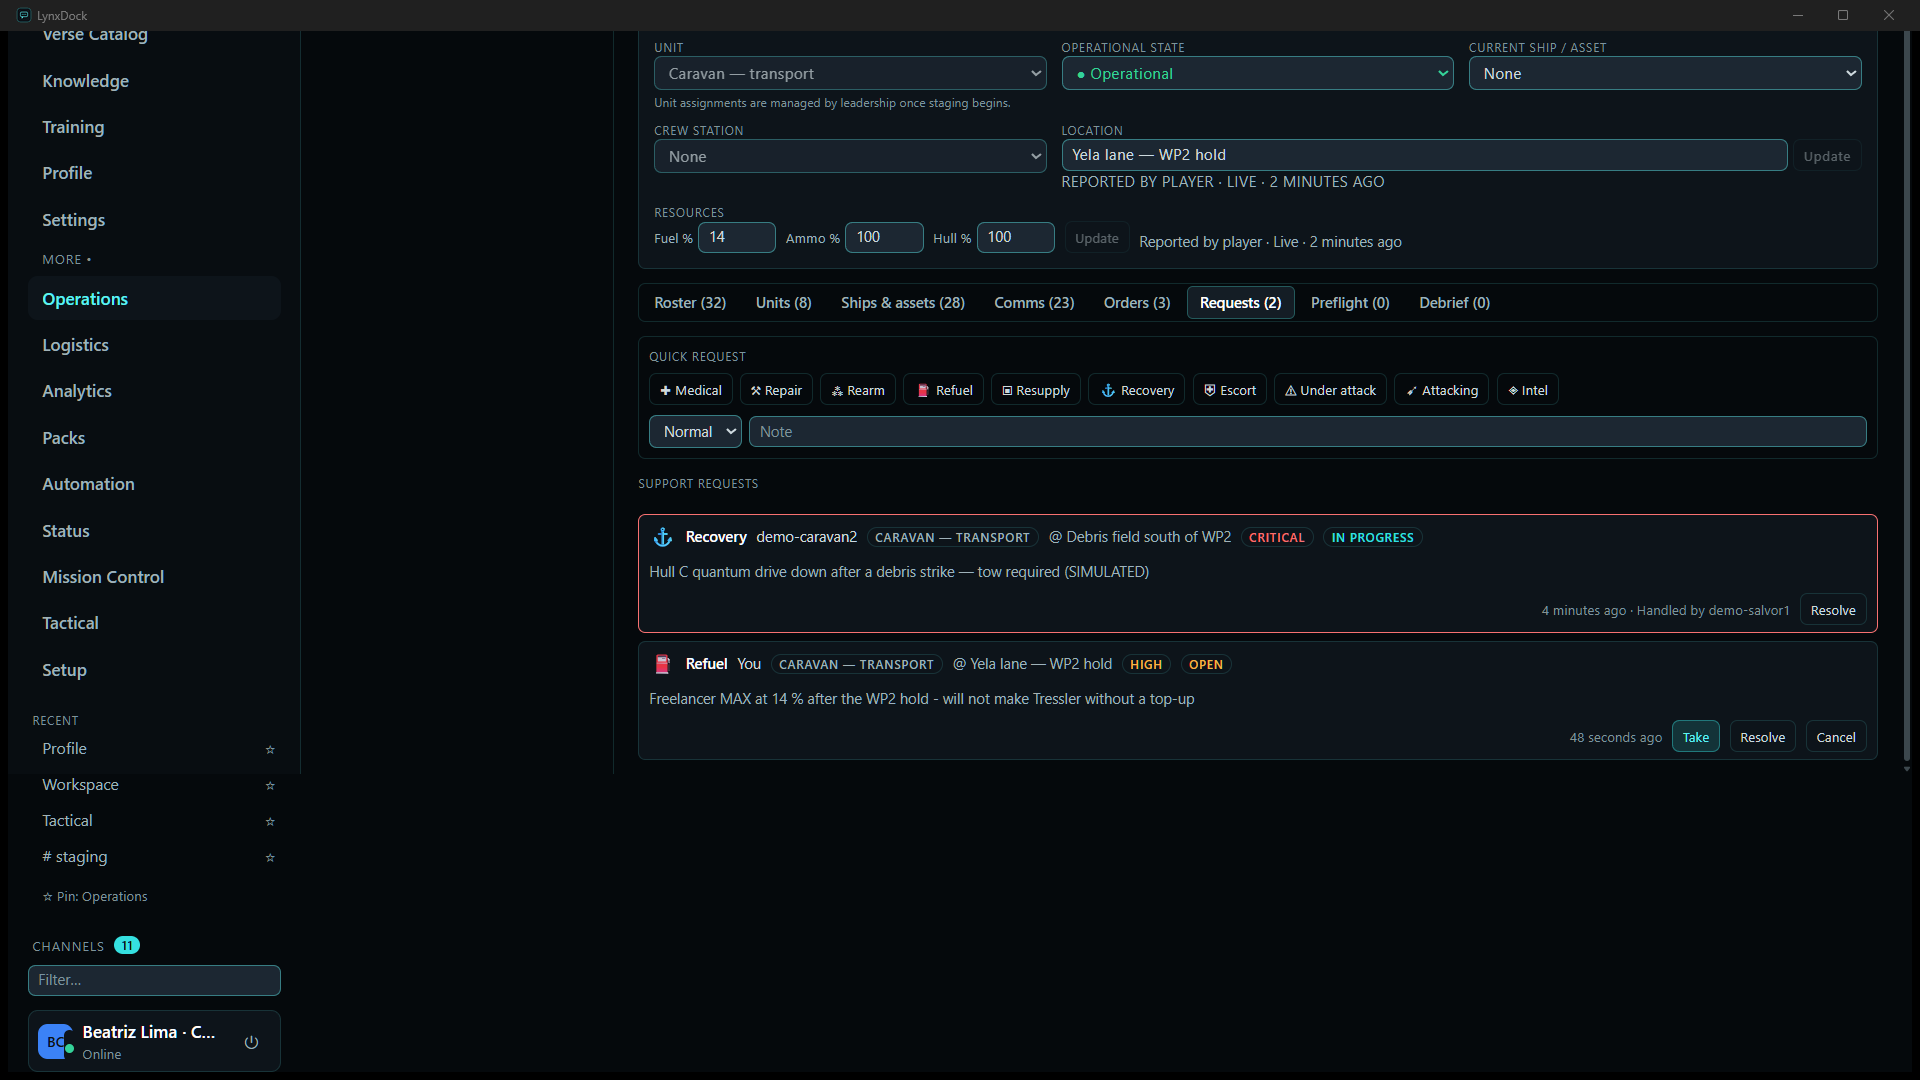The height and width of the screenshot is (1080, 1920).
Task: Click the anchor icon on the Recovery request
Action: pyautogui.click(x=662, y=537)
